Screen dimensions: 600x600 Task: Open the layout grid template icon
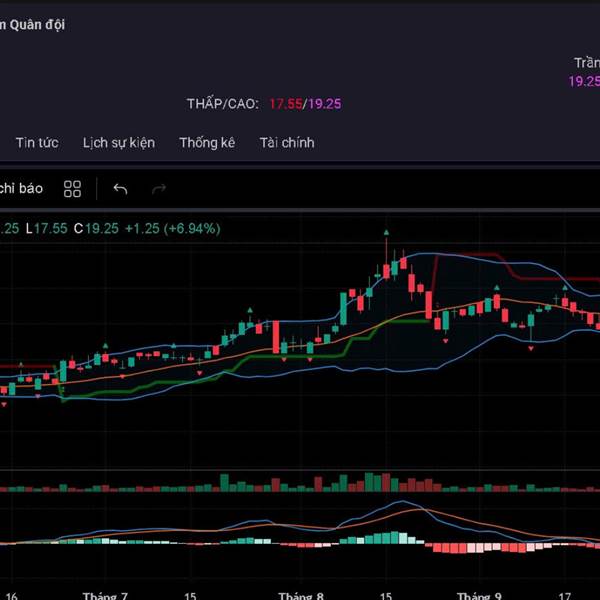point(72,189)
